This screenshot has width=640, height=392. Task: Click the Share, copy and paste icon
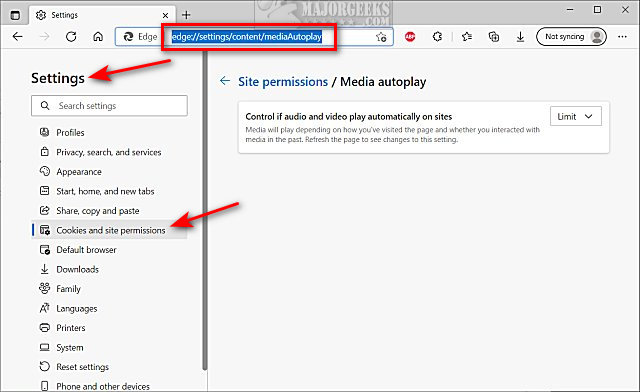click(x=44, y=210)
